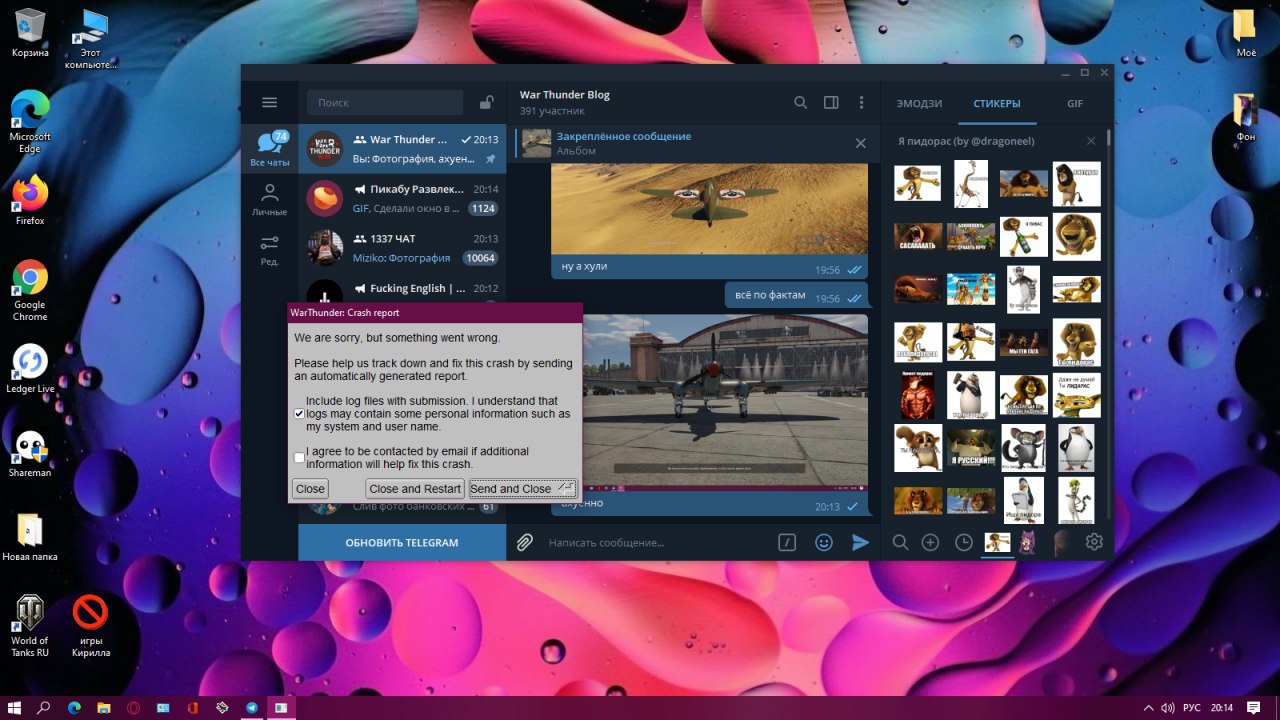Viewport: 1280px width, 720px height.
Task: Remove the sticker pack using its X icon
Action: pyautogui.click(x=1091, y=141)
